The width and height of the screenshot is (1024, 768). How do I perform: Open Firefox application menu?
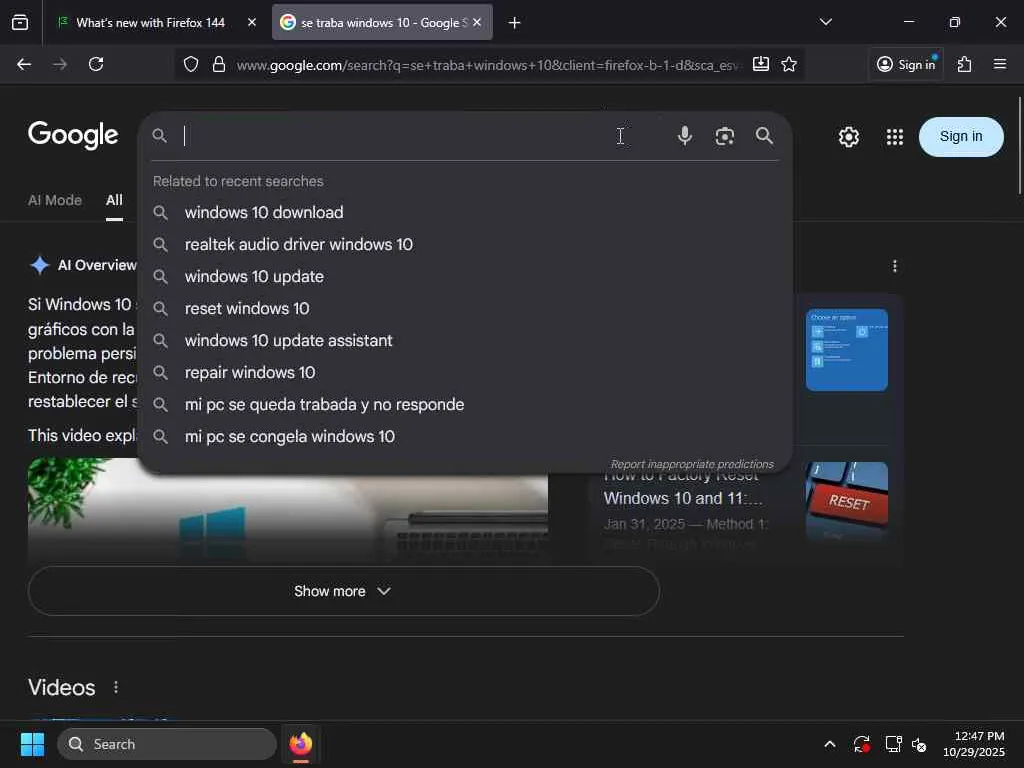[x=1000, y=64]
